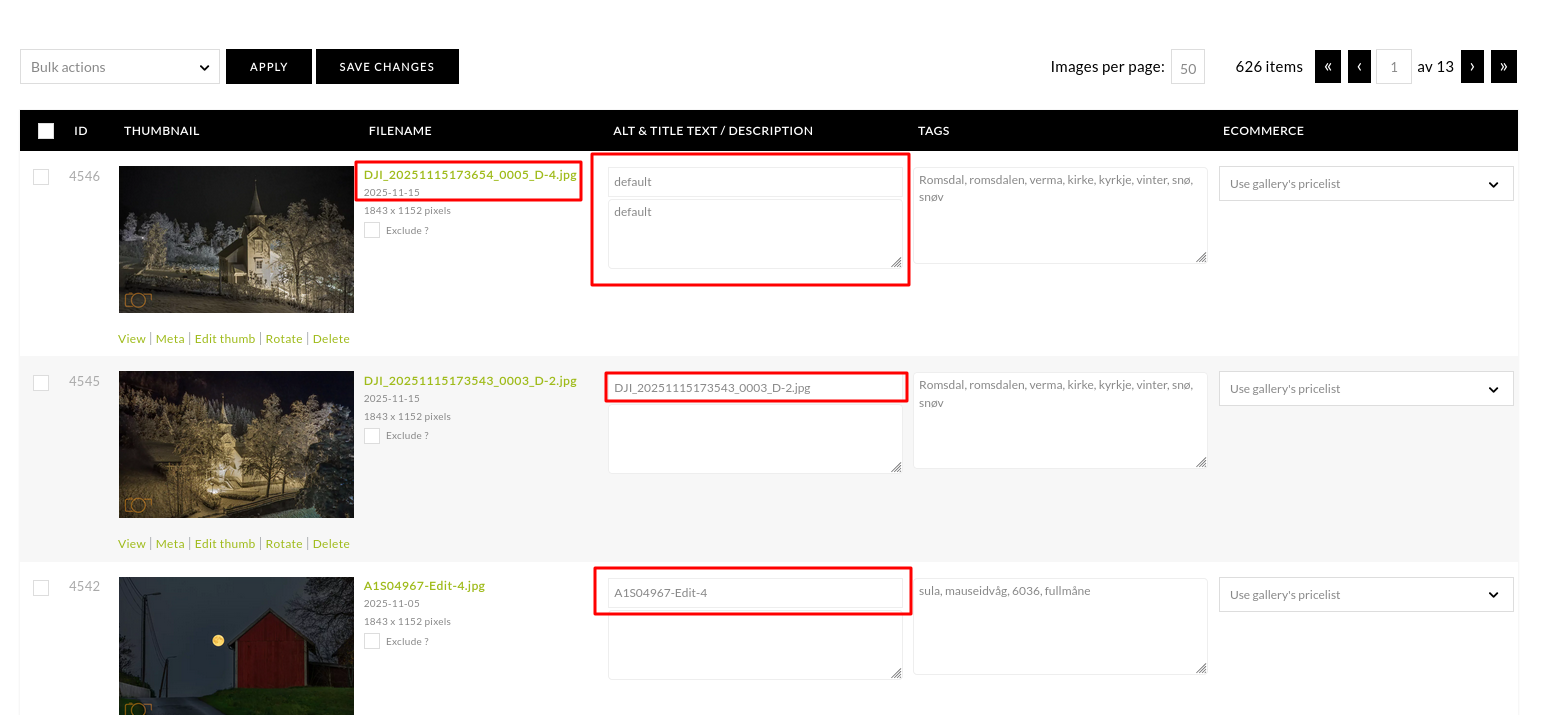This screenshot has height=715, width=1556.
Task: Click the Tags column header
Action: click(933, 131)
